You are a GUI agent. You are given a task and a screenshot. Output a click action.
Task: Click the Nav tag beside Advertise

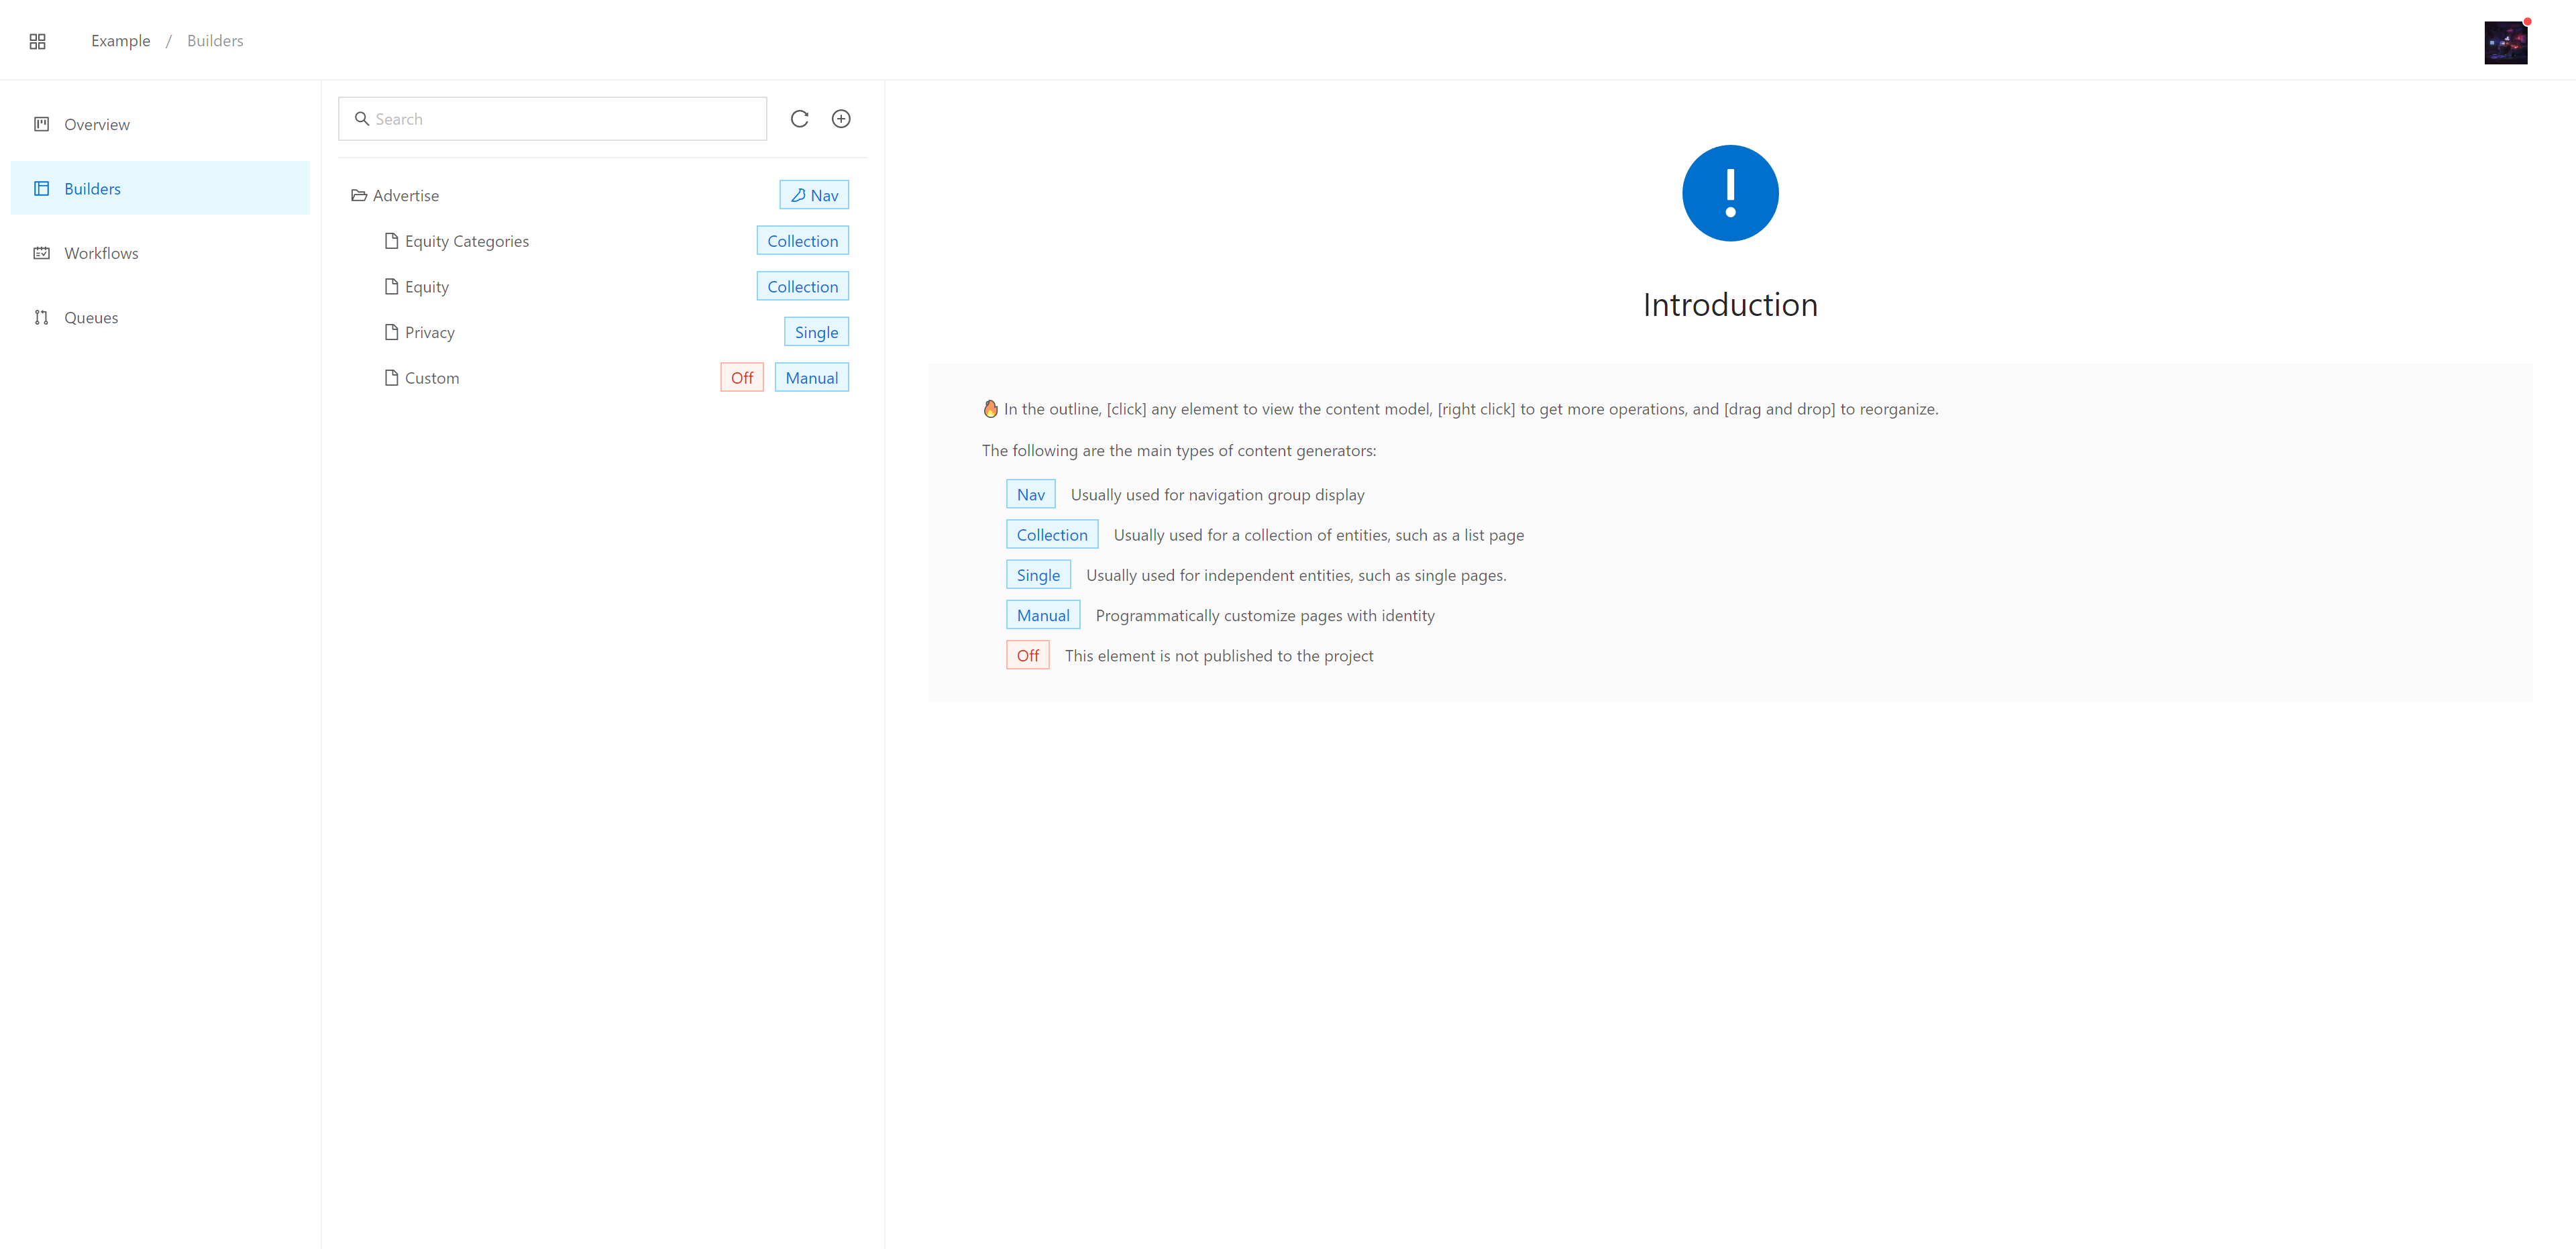coord(814,195)
